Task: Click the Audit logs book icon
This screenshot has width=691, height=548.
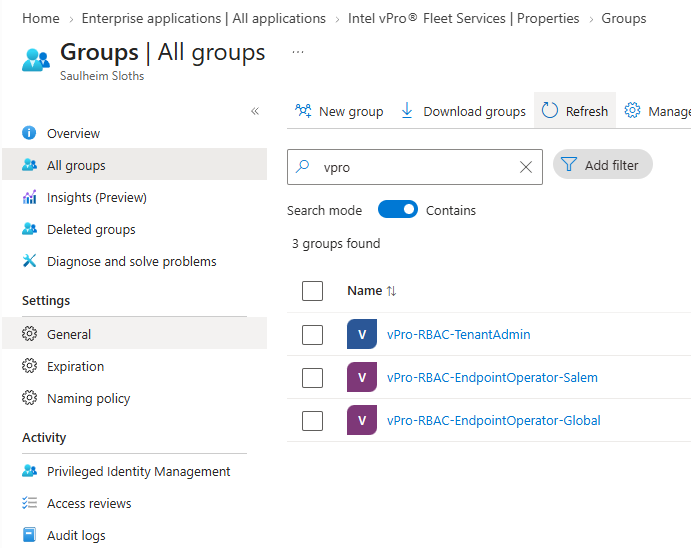Action: coord(29,535)
